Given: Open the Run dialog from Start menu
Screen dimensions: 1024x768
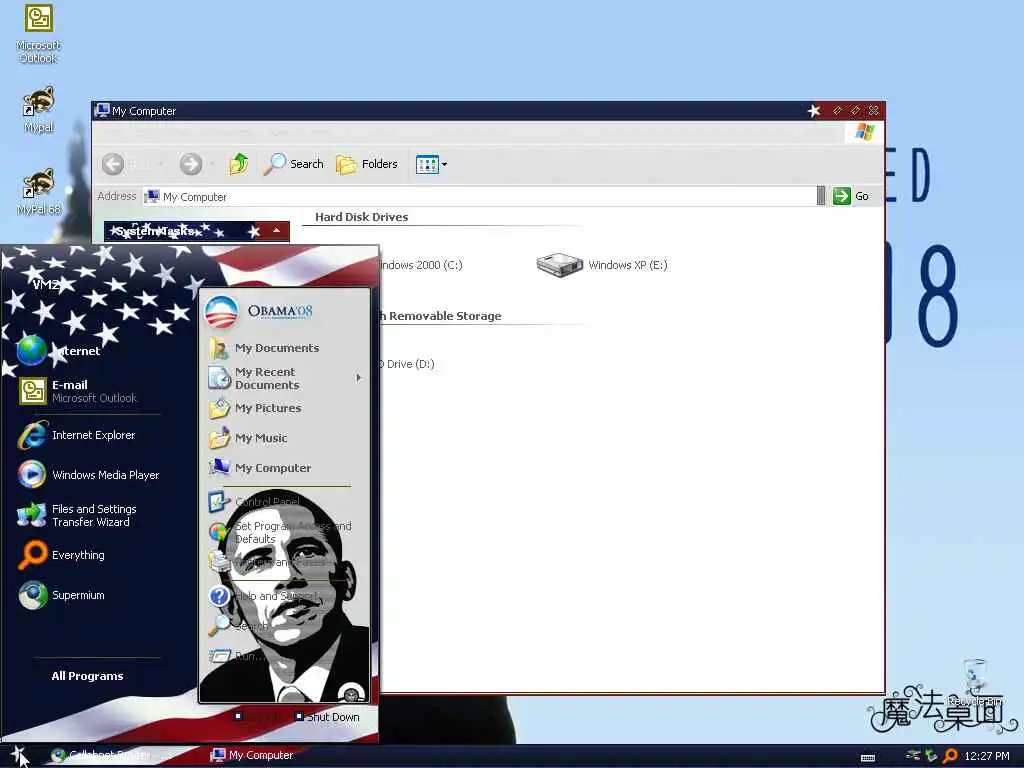Looking at the screenshot, I should point(236,656).
